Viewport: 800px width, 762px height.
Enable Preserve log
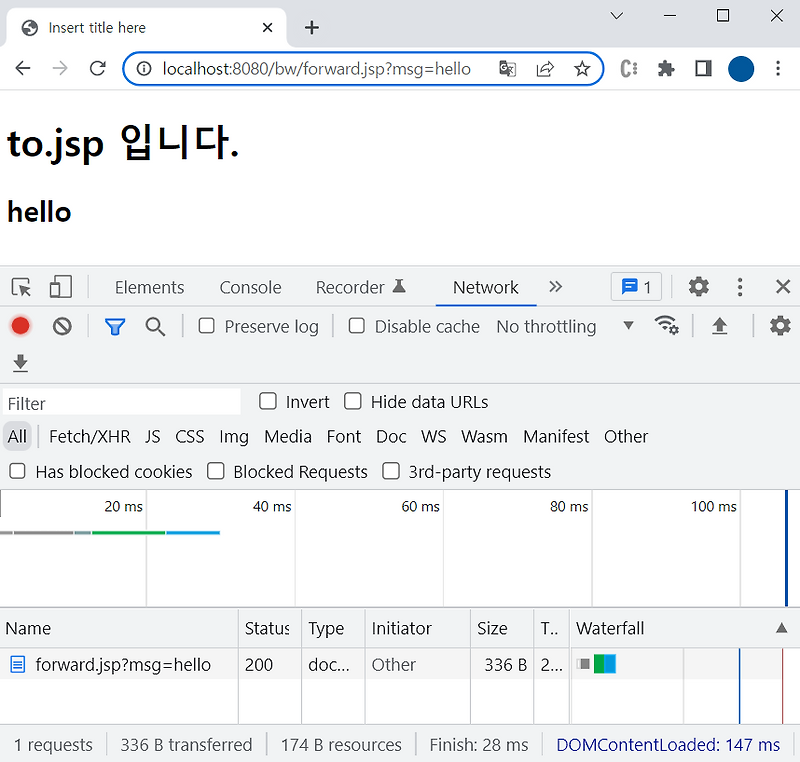206,326
